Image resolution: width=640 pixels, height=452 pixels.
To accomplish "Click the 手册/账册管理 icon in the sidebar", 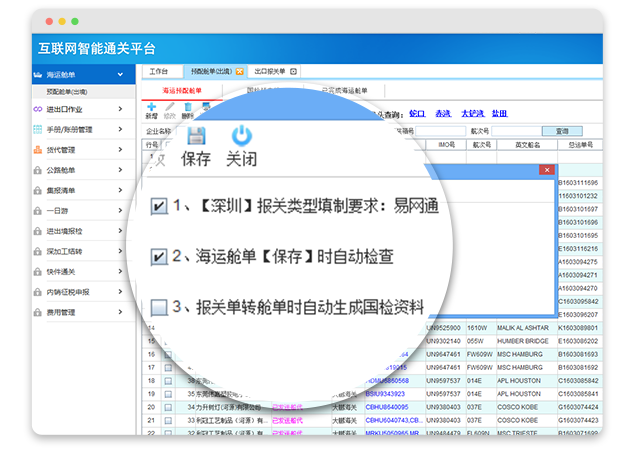I will [x=38, y=130].
